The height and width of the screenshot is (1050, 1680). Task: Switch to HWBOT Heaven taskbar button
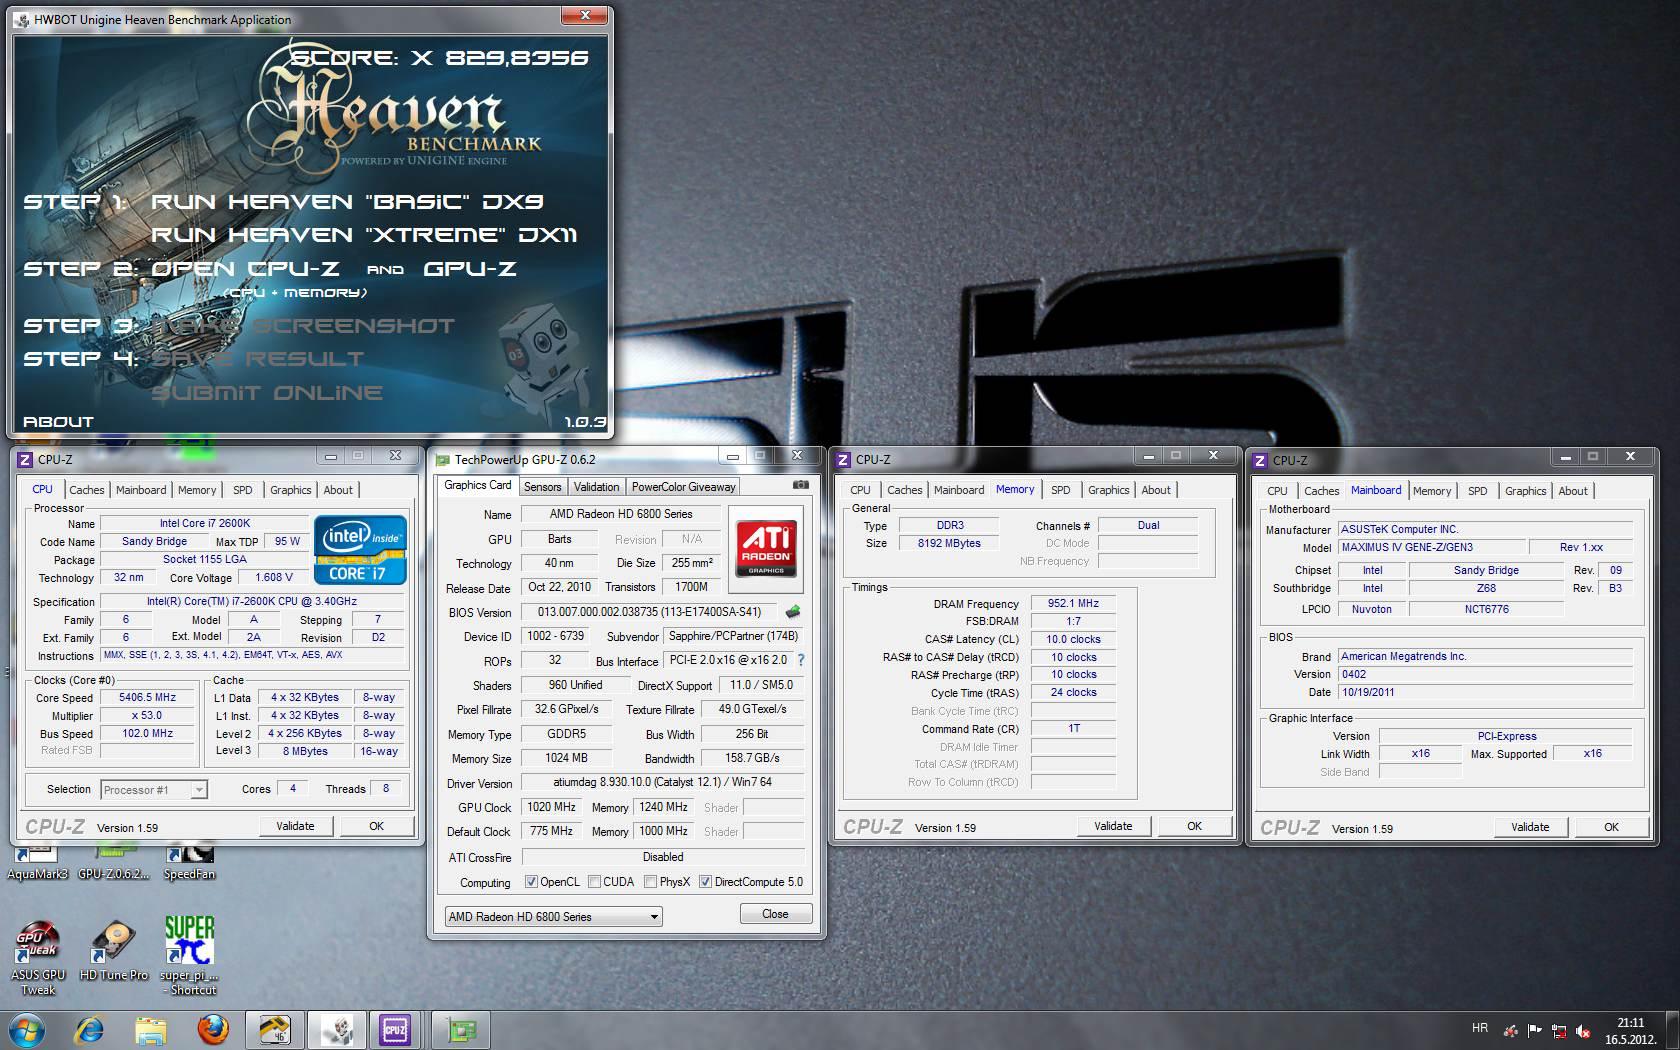[336, 1029]
